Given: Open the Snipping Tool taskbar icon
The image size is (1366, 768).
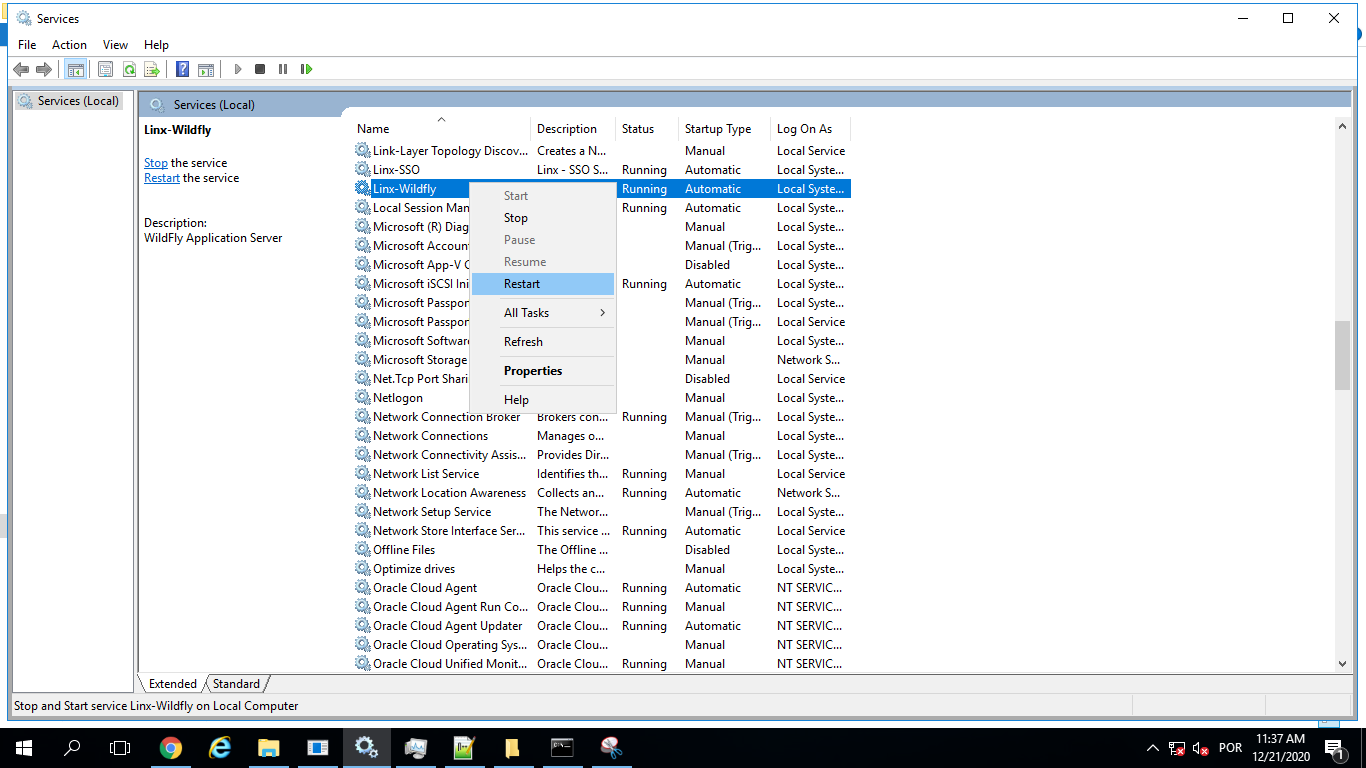Looking at the screenshot, I should (611, 748).
